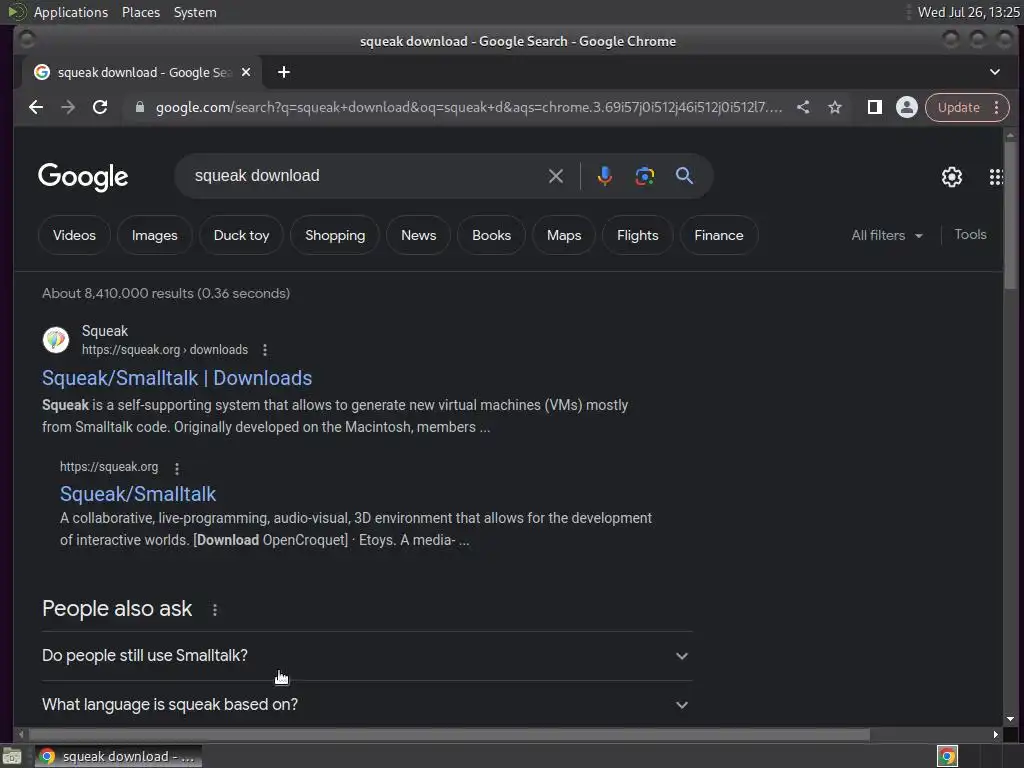Viewport: 1024px width, 768px height.
Task: Filter results by Videos
Action: point(74,235)
